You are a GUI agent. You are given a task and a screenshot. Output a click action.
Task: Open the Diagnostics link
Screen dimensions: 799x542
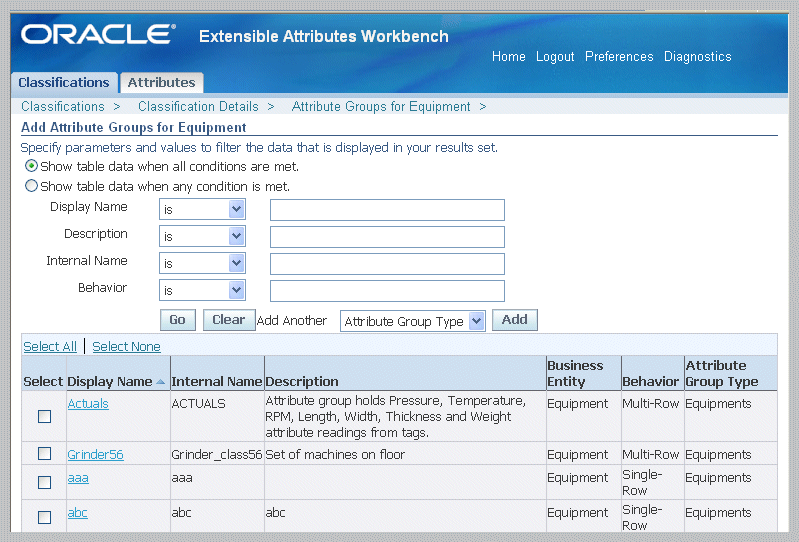pos(698,57)
